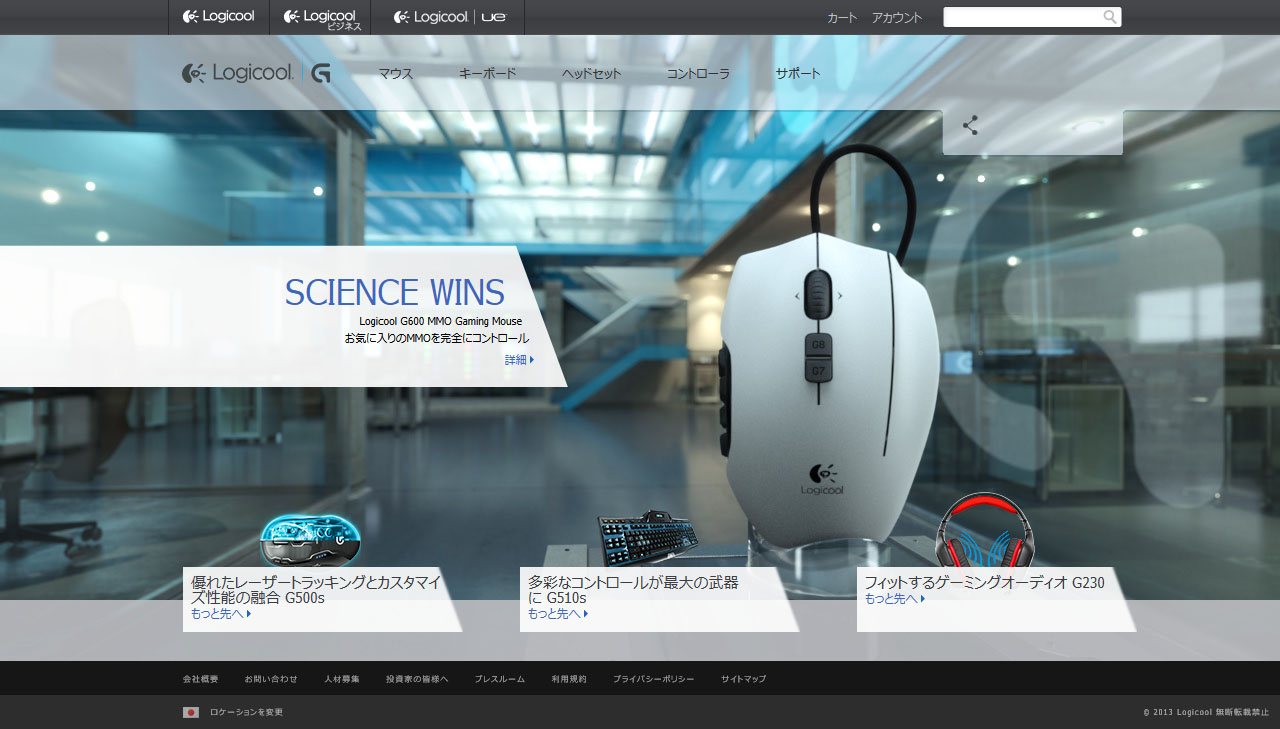This screenshot has width=1280, height=729.
Task: Click the お気に入りのMMOを完全にコントロール tagline
Action: pos(437,339)
